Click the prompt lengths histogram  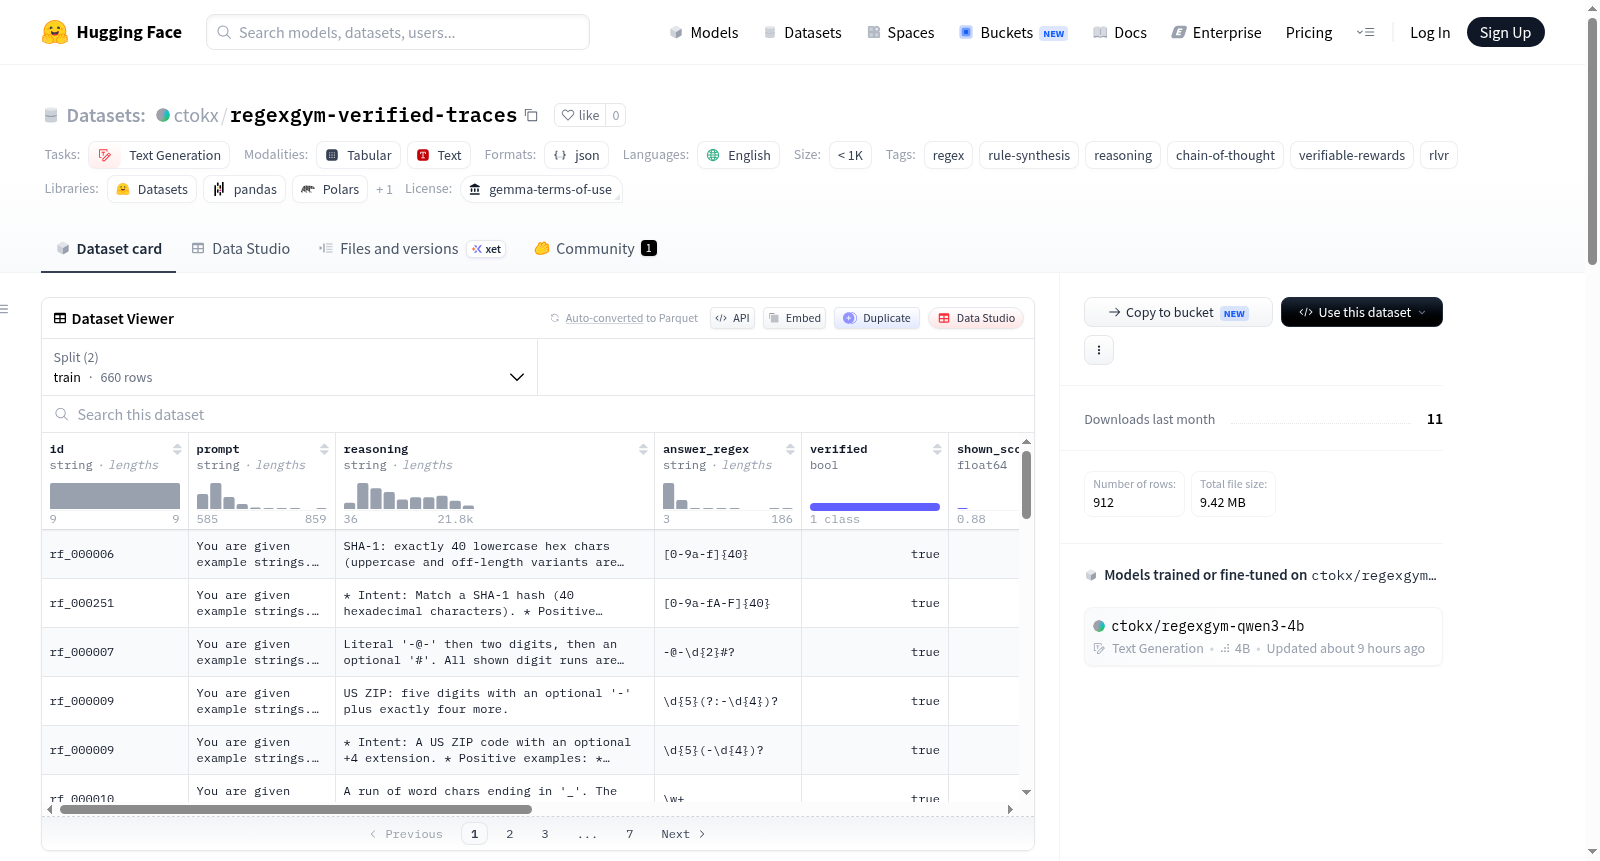[262, 496]
